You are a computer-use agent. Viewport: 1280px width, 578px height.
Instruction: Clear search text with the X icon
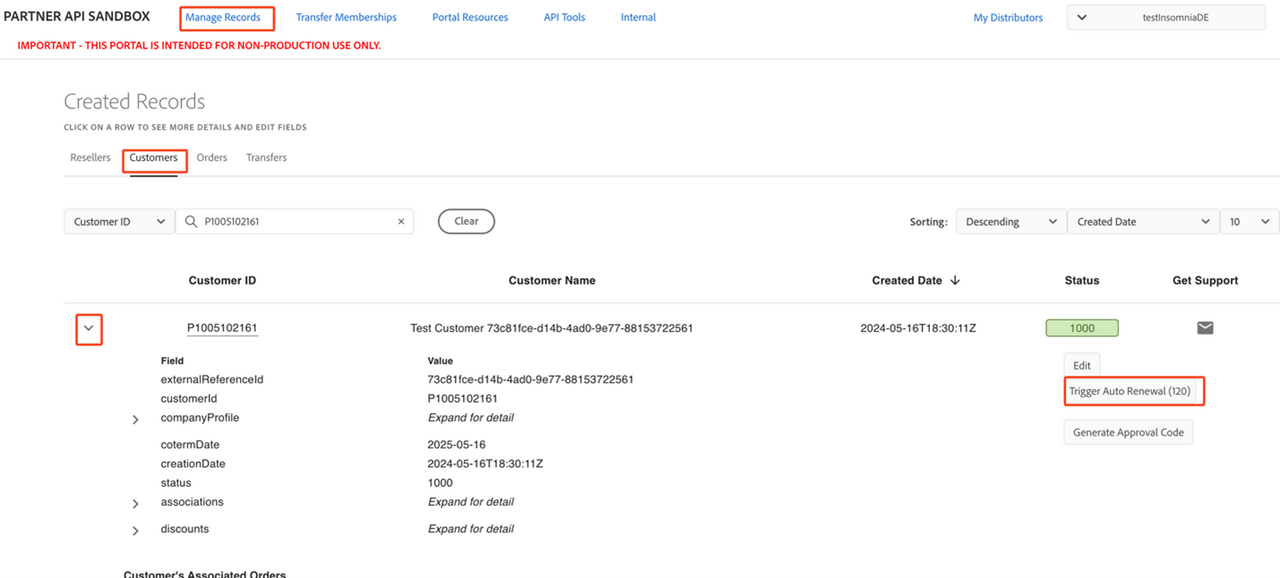tap(401, 222)
